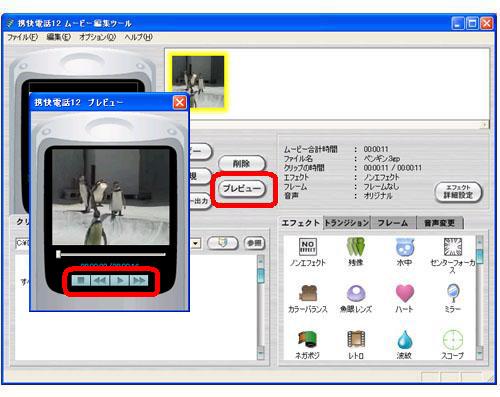Stop playback in the preview window
Viewport: 500px width, 397px height.
[x=81, y=281]
